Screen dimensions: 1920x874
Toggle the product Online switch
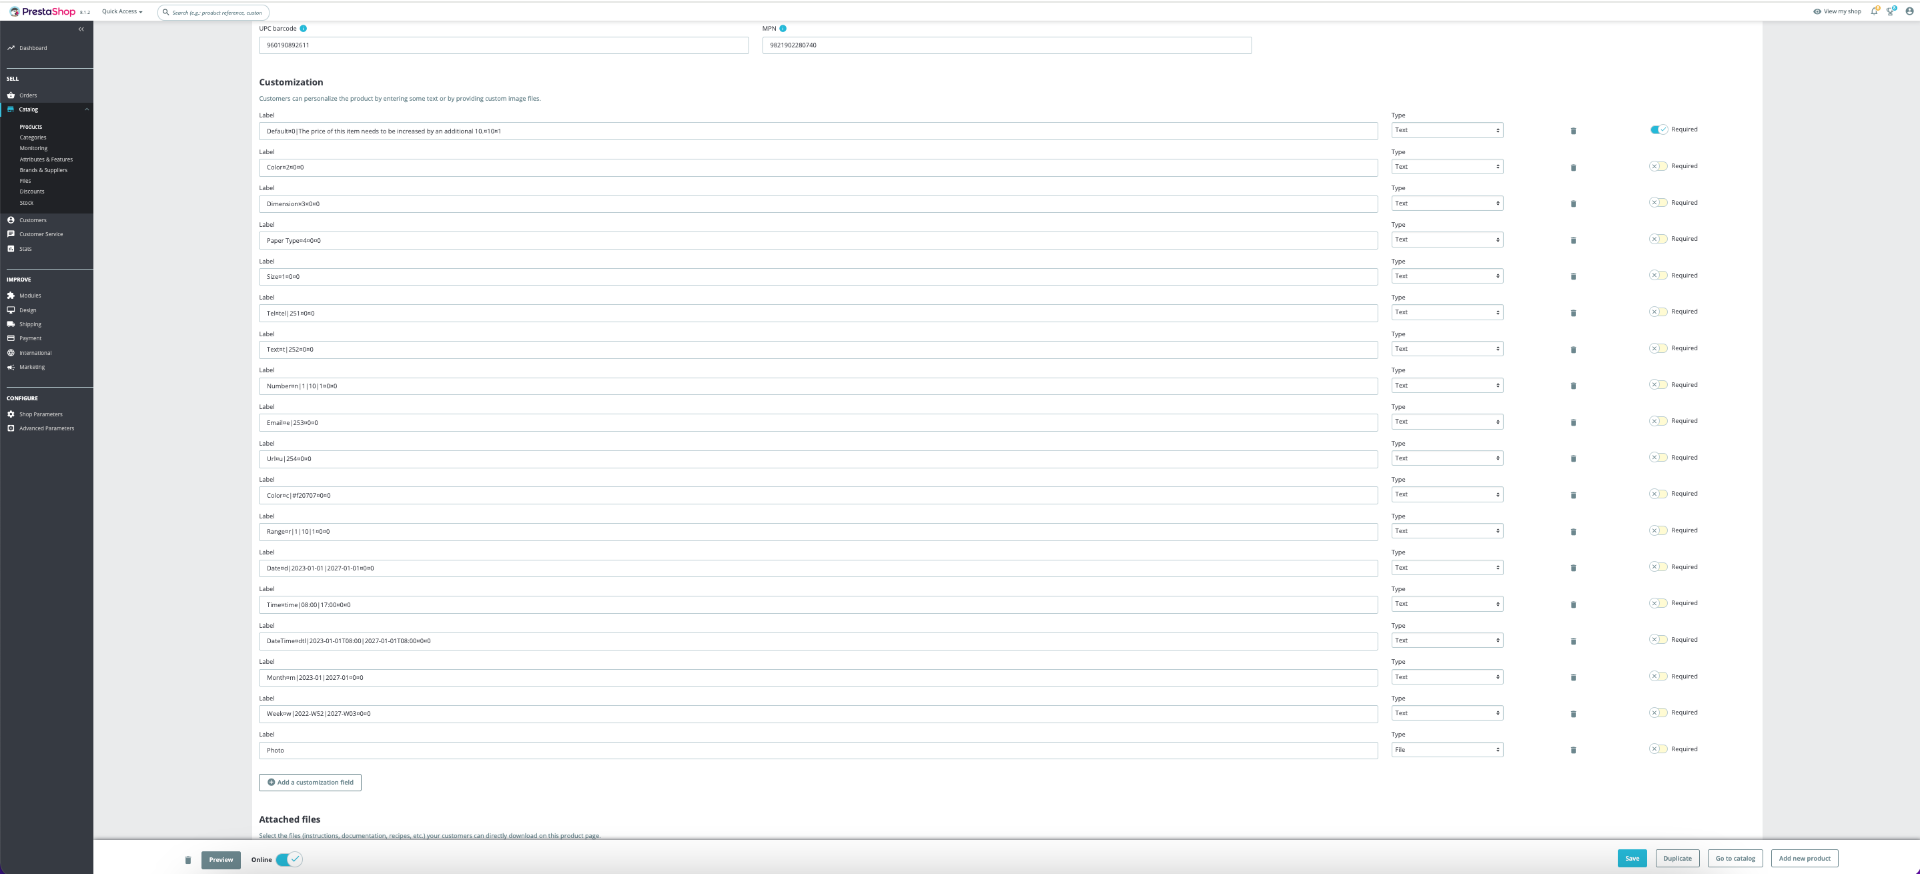(289, 860)
